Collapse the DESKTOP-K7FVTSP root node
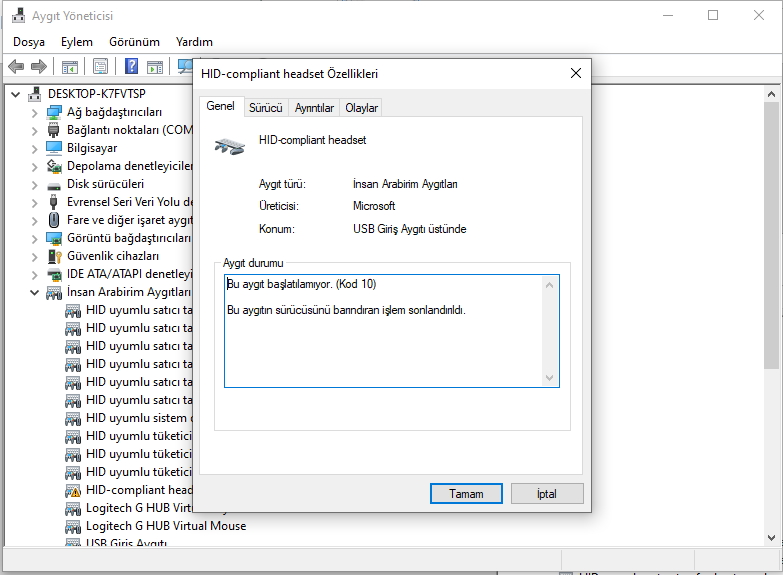The height and width of the screenshot is (575, 783). (x=17, y=94)
